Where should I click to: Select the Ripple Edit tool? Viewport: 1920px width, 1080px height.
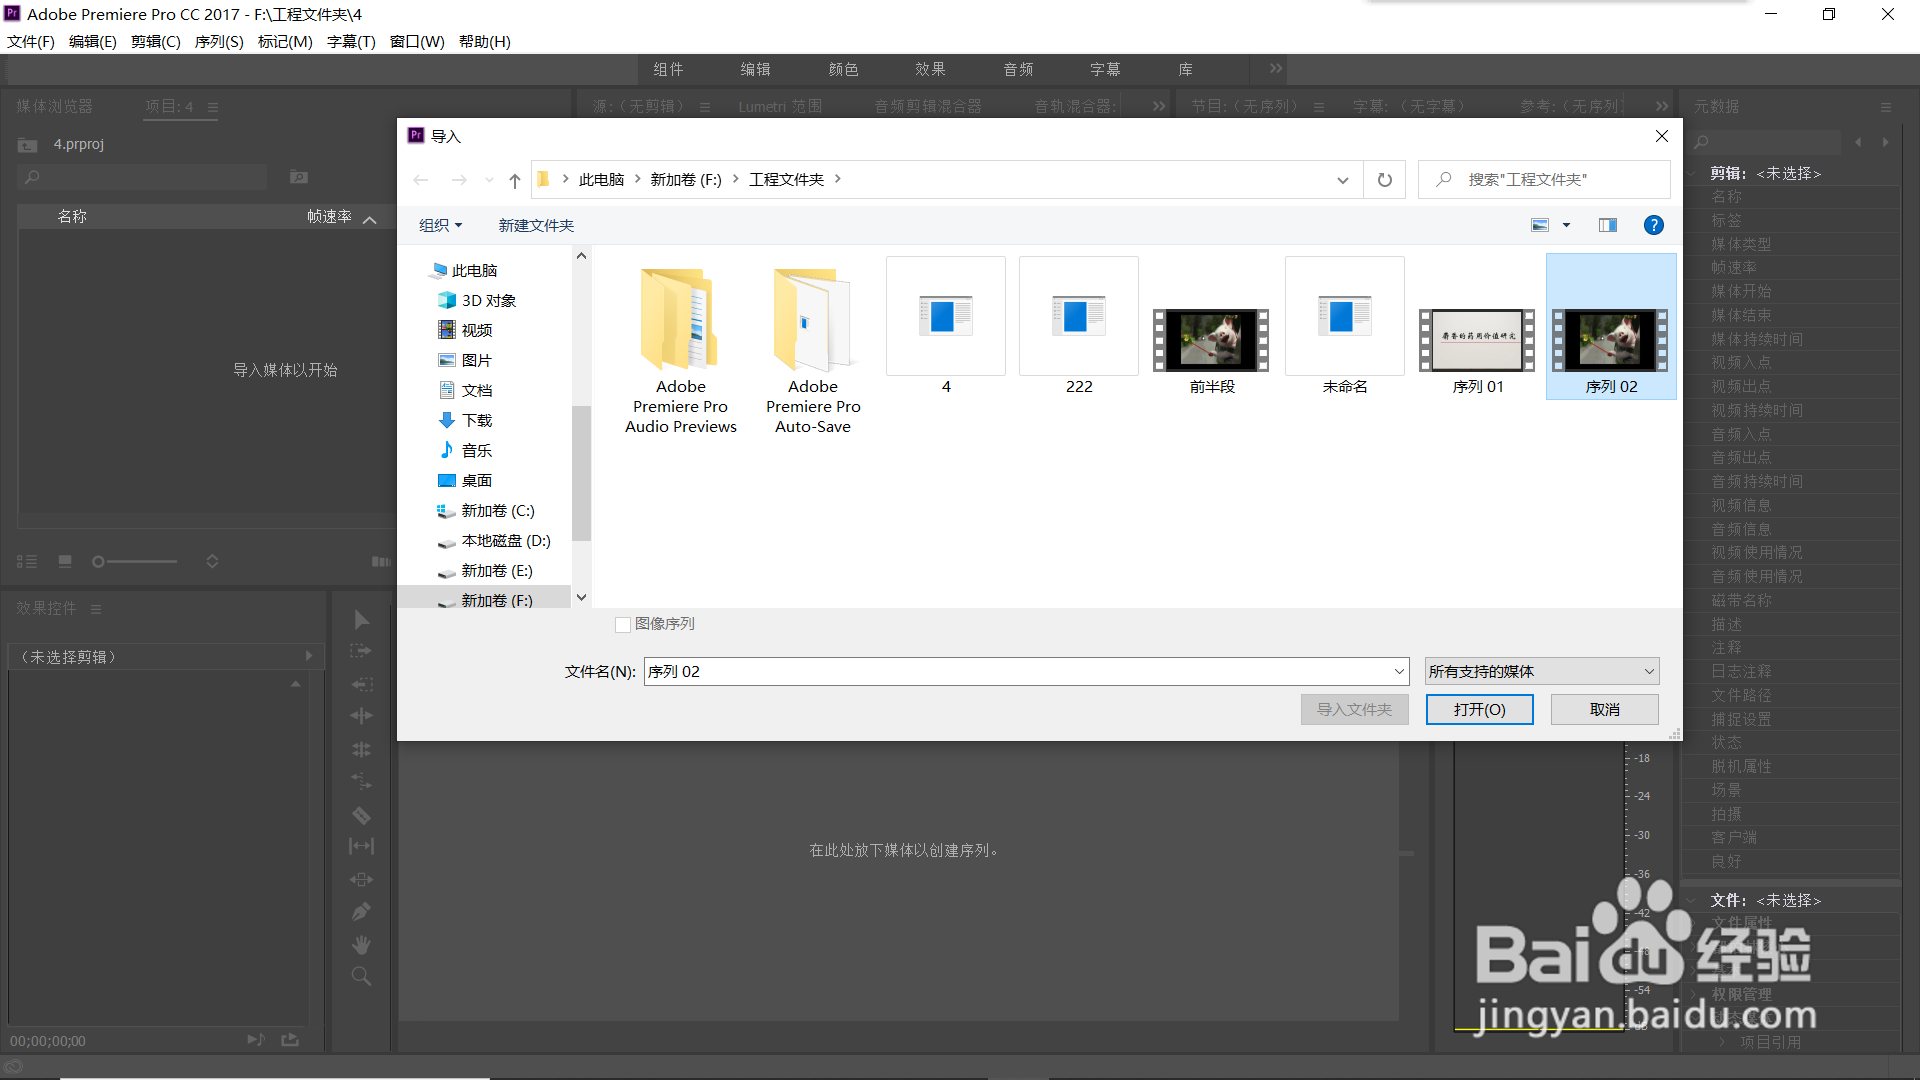(x=361, y=716)
